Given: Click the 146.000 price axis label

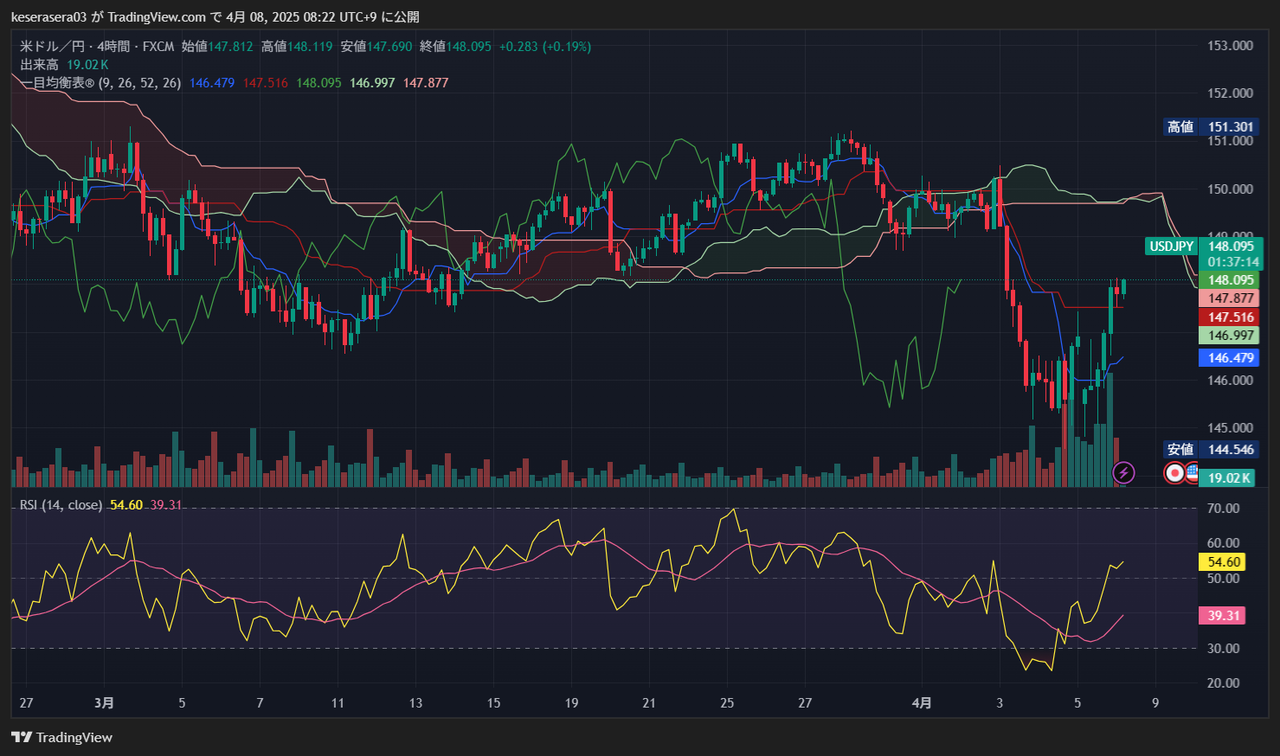Looking at the screenshot, I should tap(1231, 380).
